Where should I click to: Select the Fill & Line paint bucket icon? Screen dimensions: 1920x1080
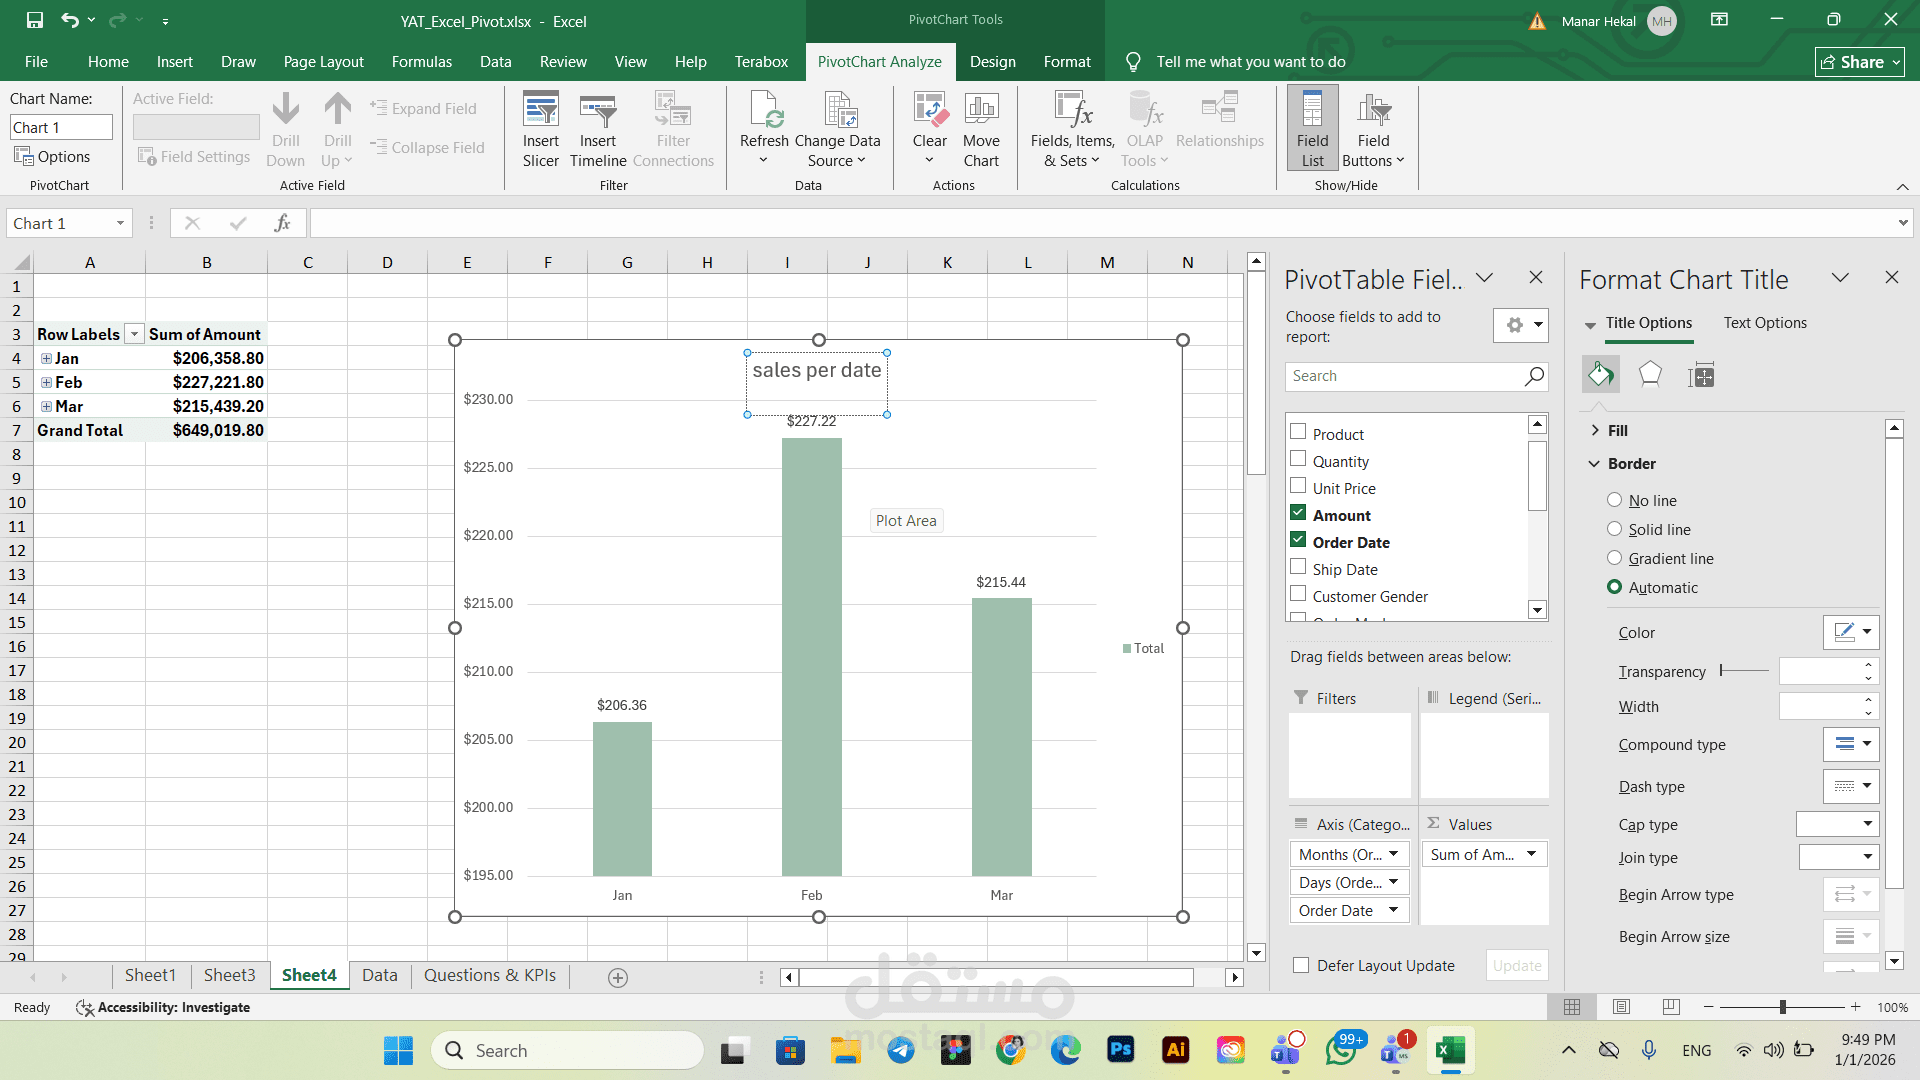tap(1600, 375)
